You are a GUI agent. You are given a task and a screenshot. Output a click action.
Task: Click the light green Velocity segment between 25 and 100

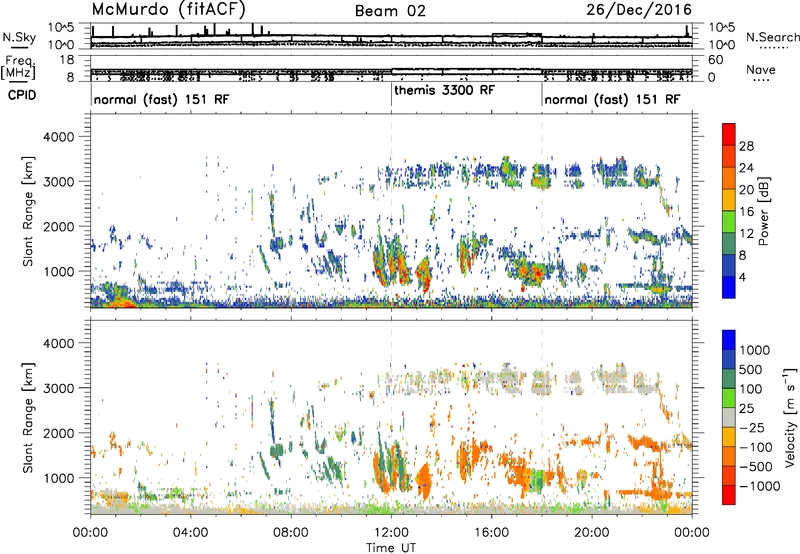tap(729, 398)
